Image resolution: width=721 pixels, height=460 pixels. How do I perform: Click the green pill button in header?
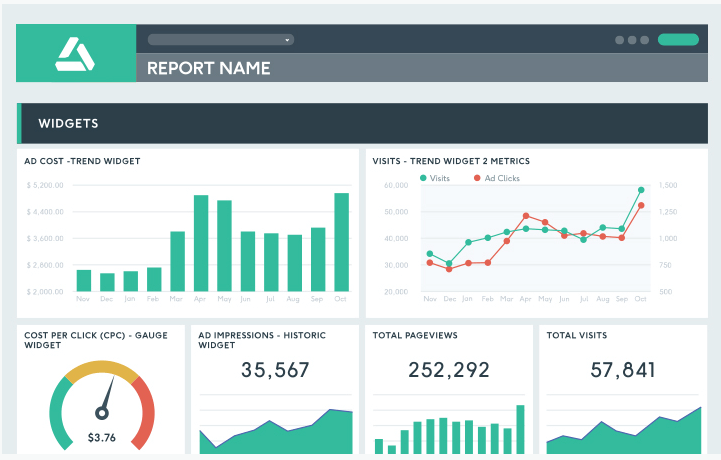678,40
